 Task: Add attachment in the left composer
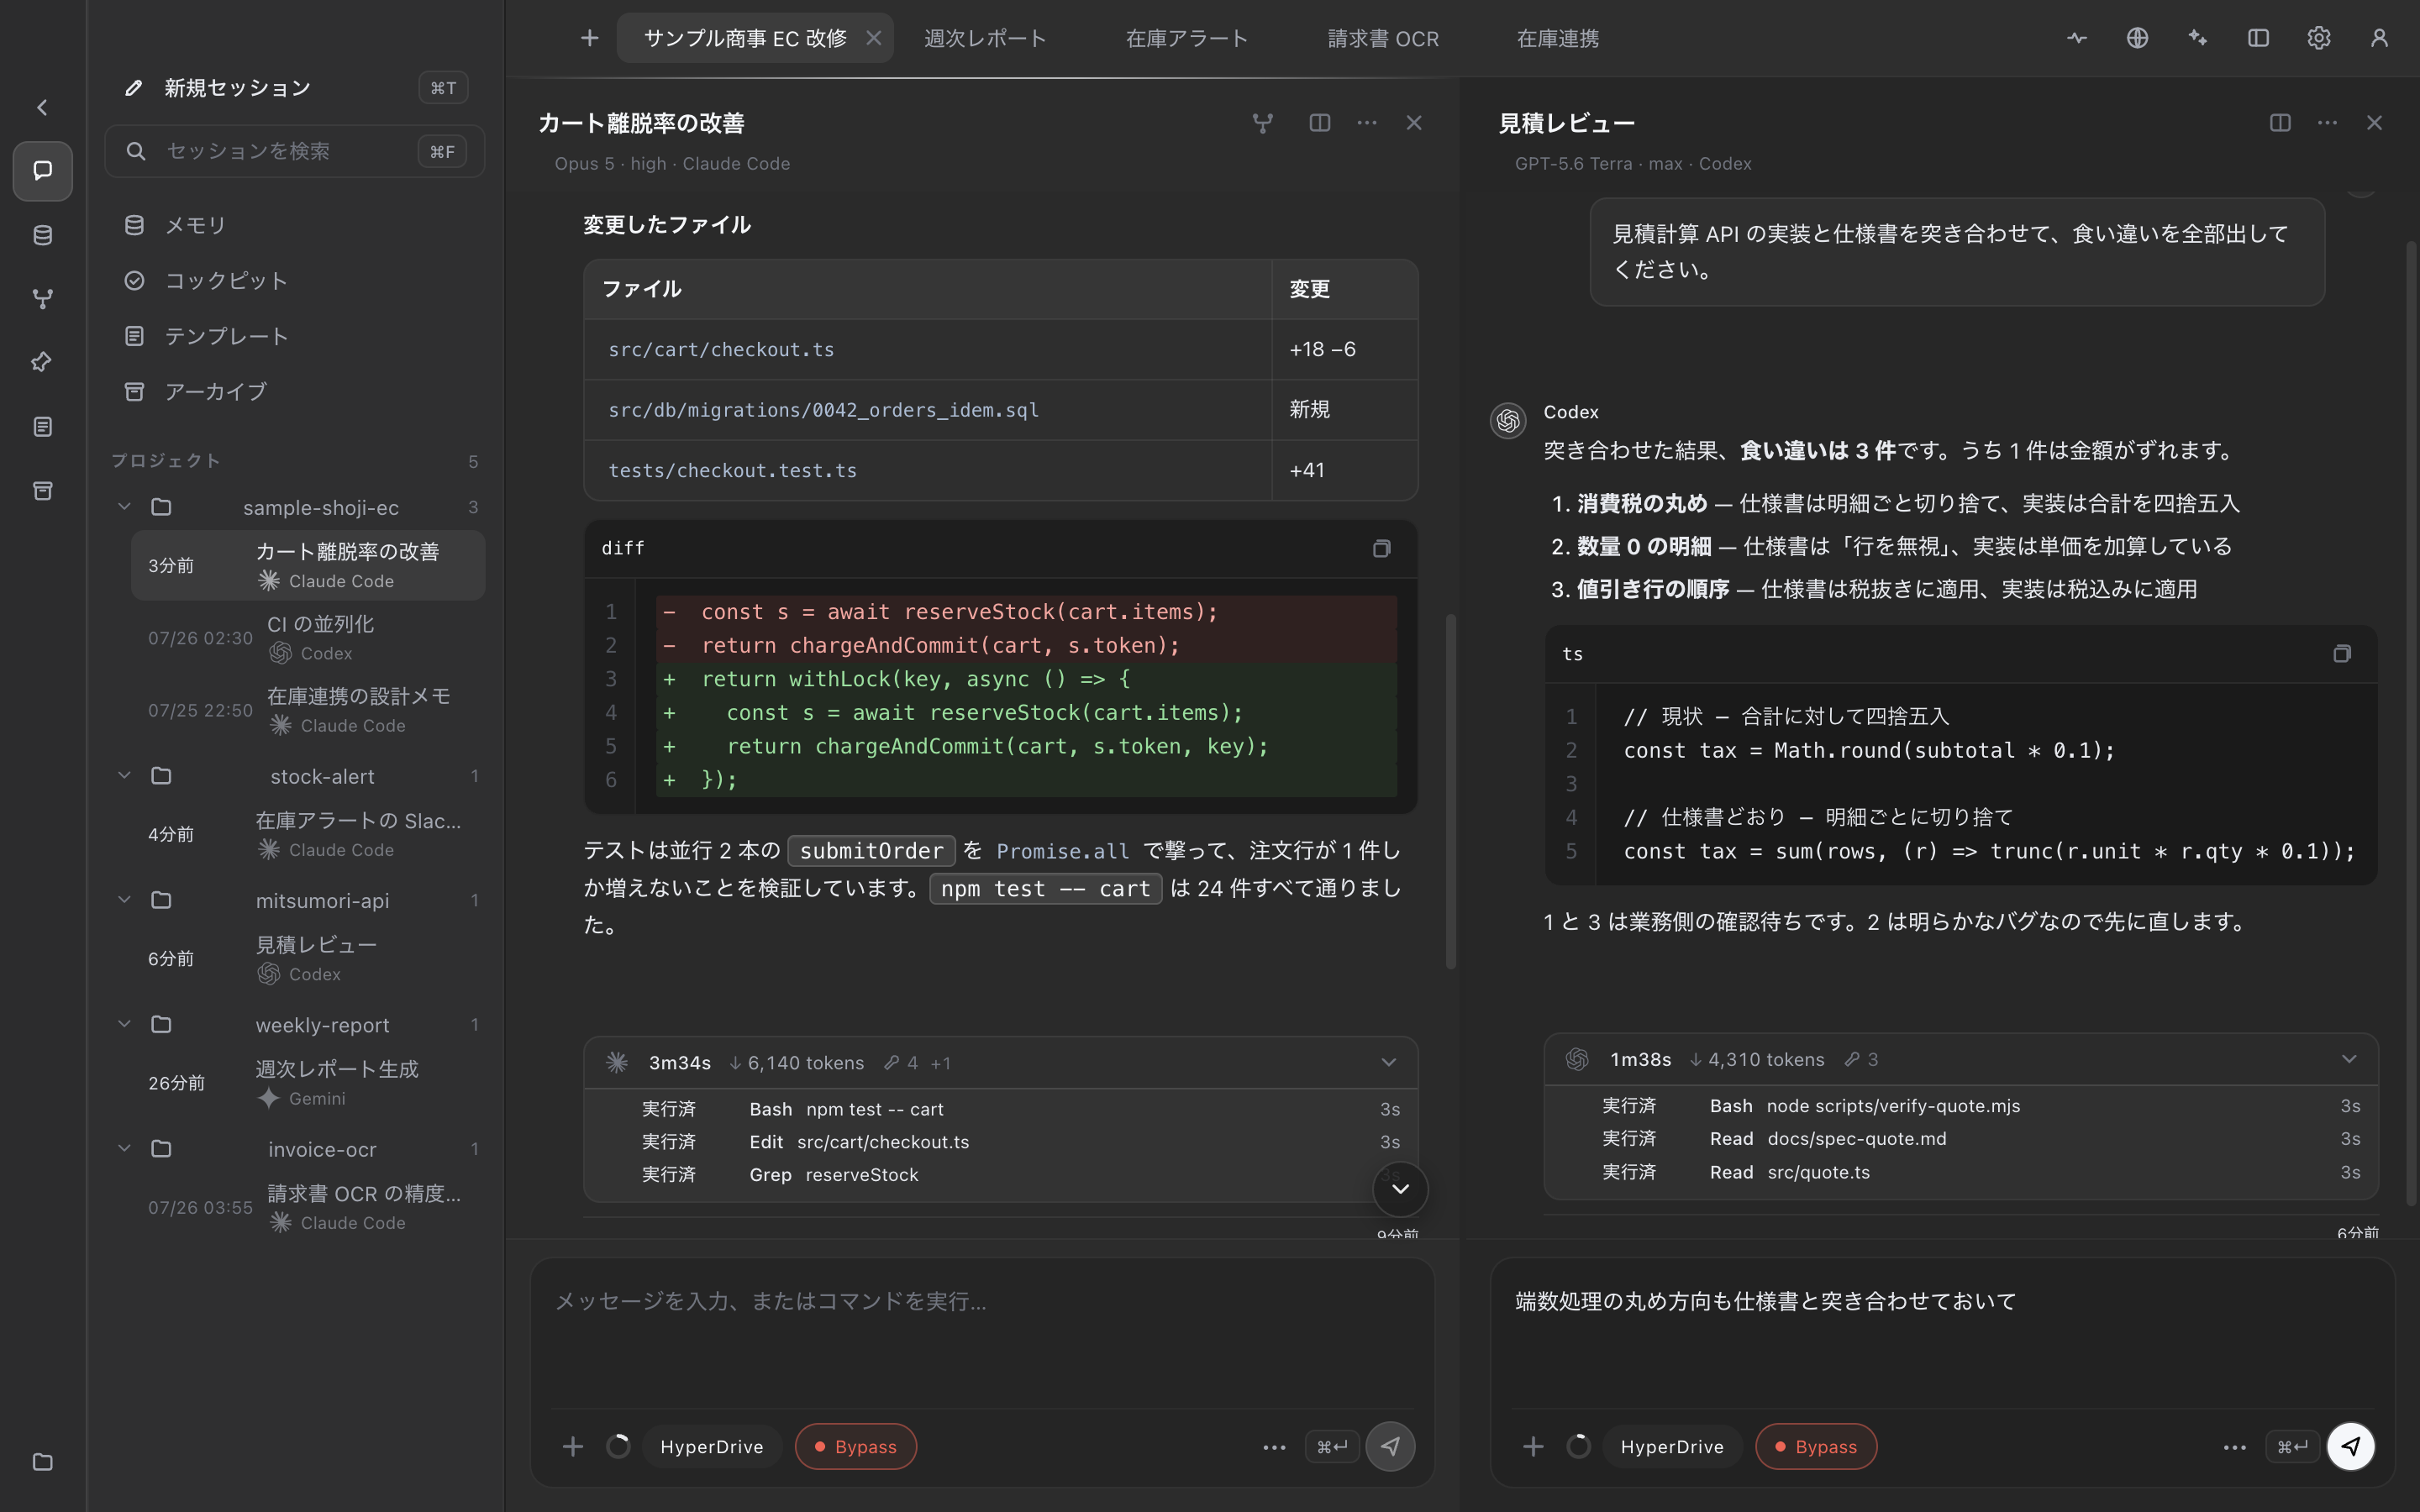click(x=573, y=1446)
